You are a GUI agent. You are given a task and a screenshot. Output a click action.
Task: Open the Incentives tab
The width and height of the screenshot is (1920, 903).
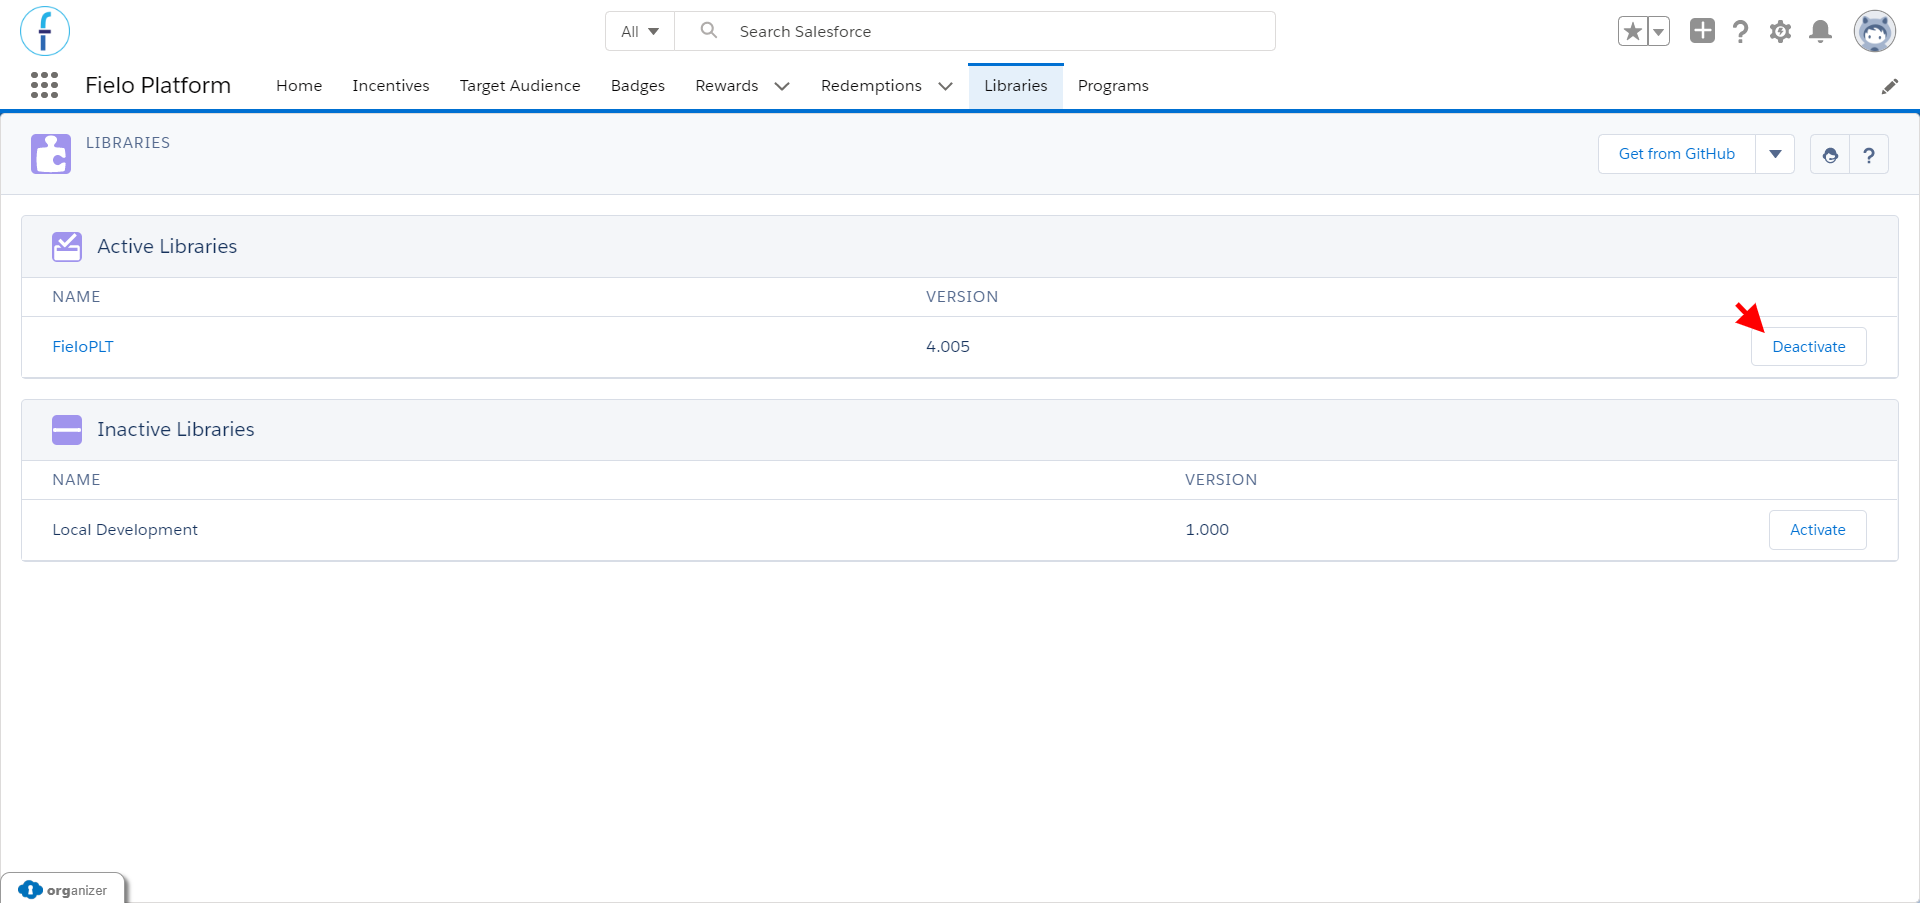click(391, 86)
